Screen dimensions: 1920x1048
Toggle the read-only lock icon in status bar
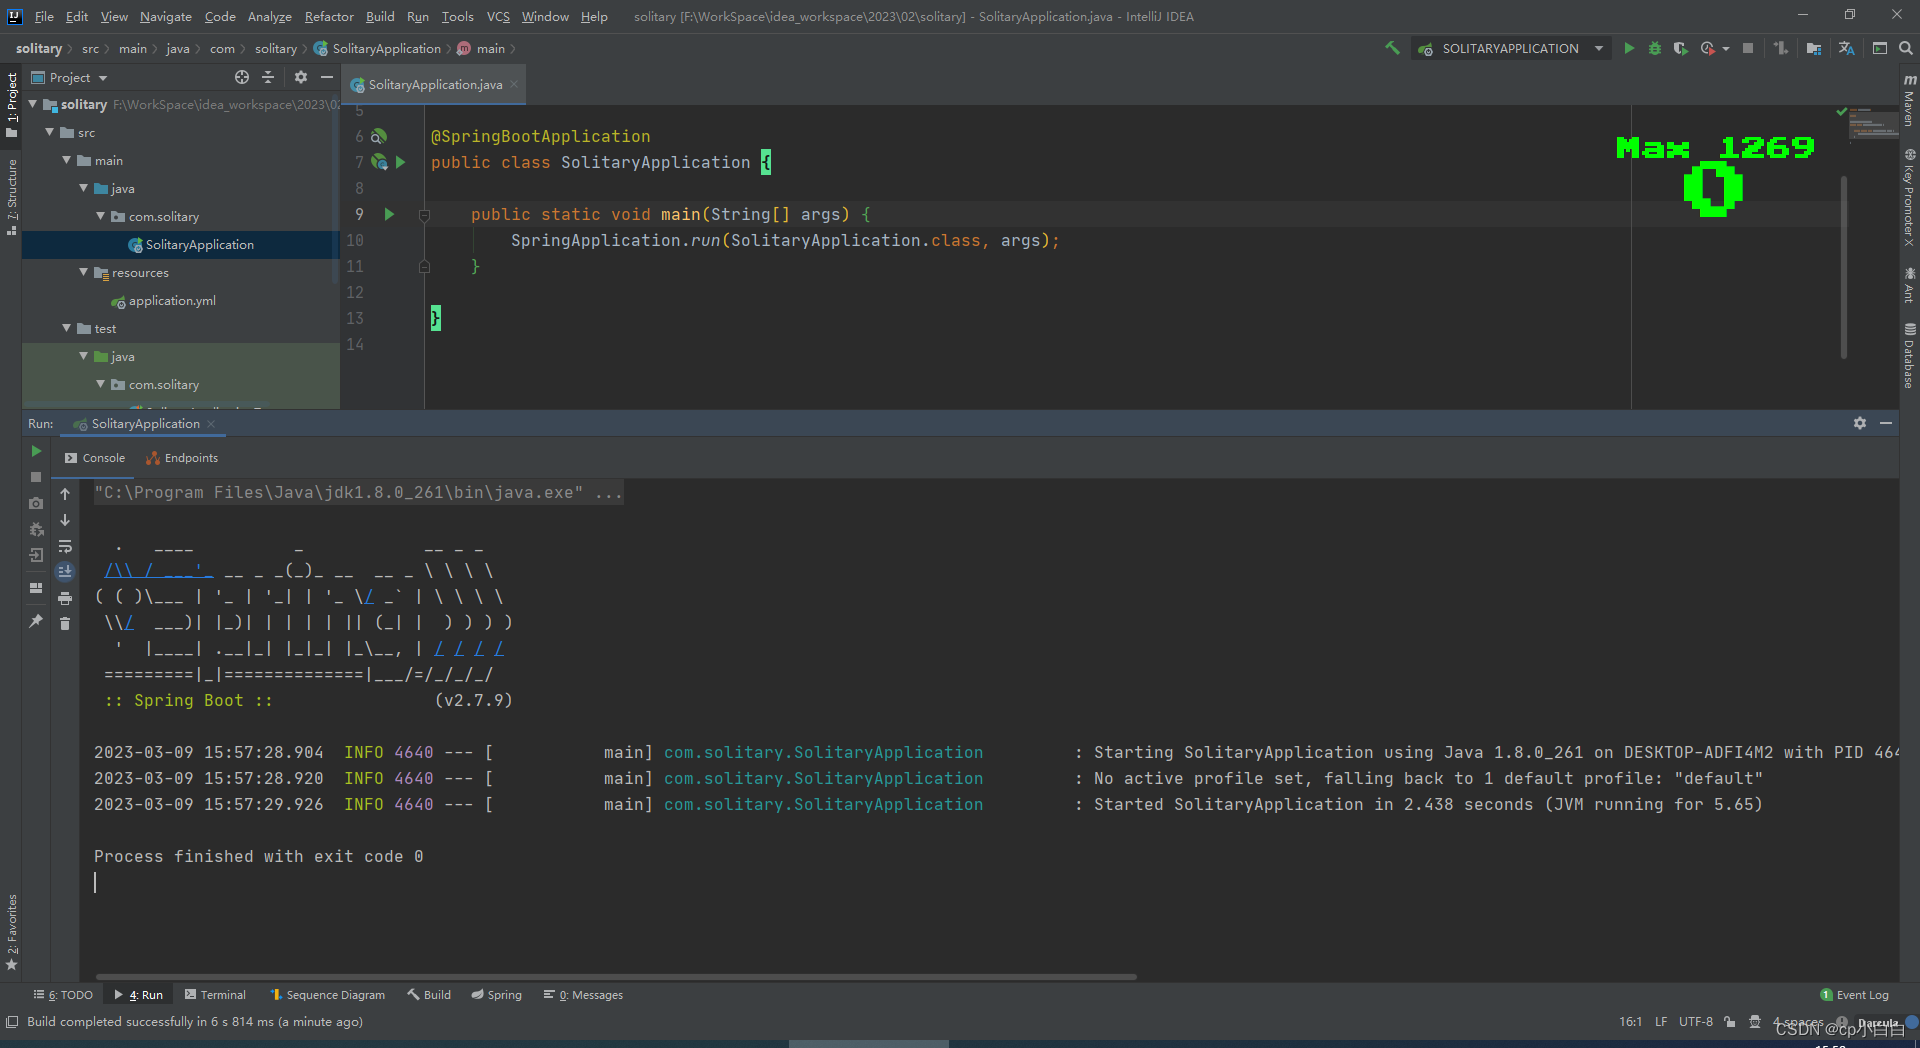point(1729,1022)
